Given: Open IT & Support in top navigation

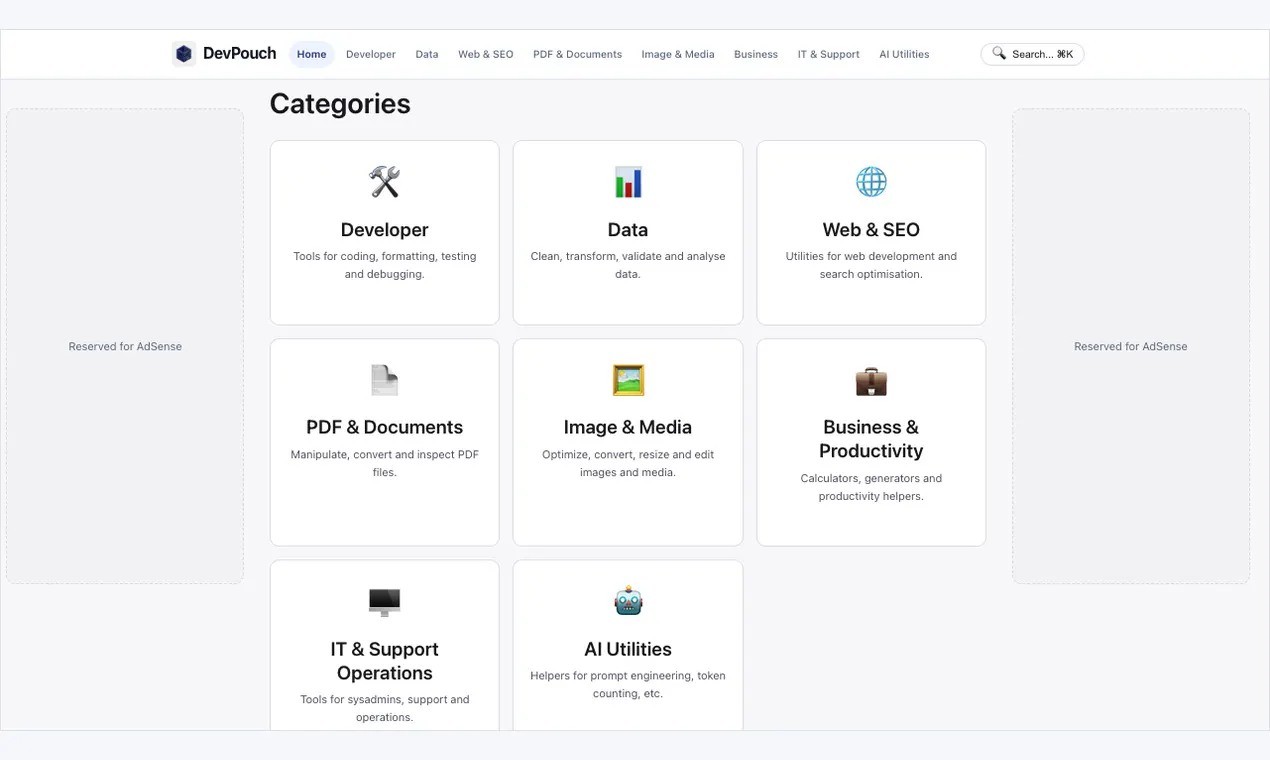Looking at the screenshot, I should point(828,54).
